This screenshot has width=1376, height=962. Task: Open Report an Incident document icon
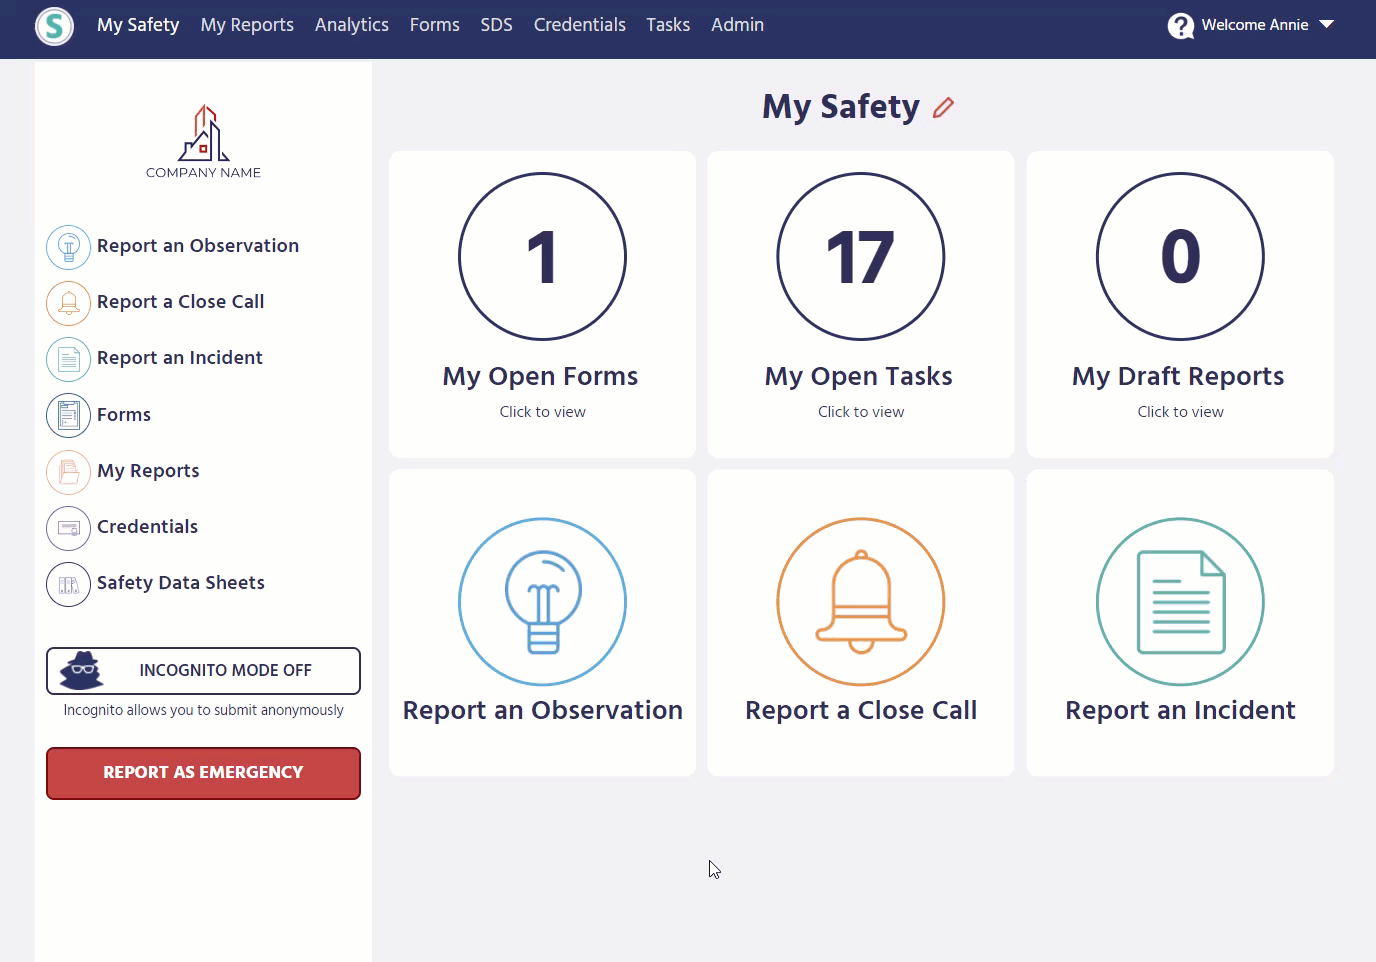click(x=68, y=359)
